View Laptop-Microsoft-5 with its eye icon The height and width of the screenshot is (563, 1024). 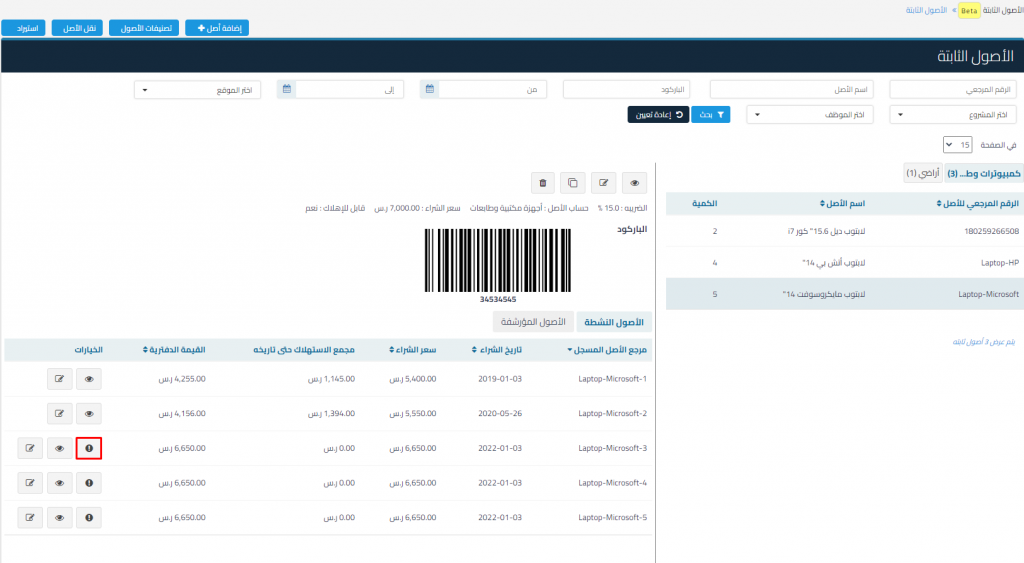pos(59,517)
